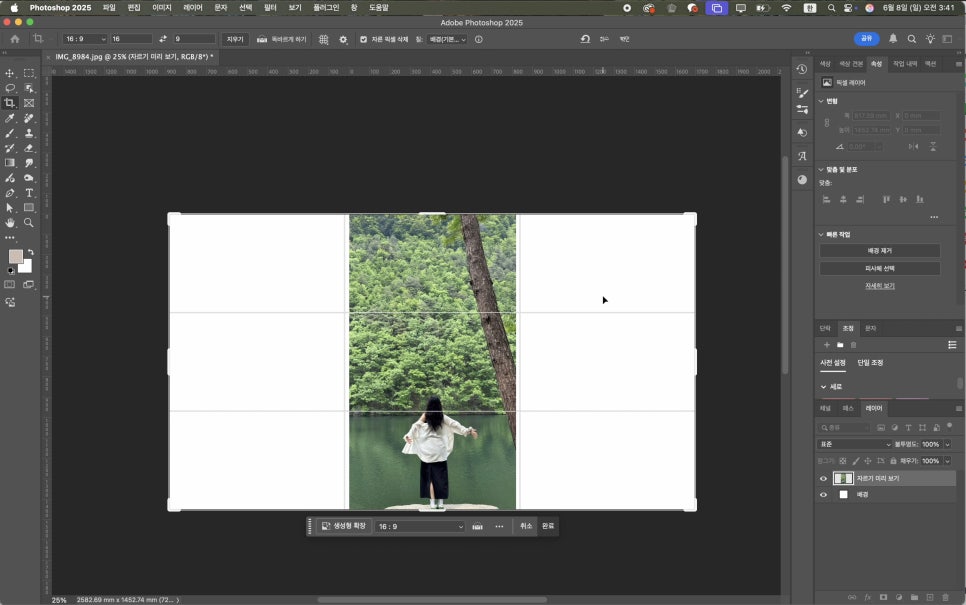Switch to the 채널 tab
Viewport: 966px width, 605px height.
point(825,408)
